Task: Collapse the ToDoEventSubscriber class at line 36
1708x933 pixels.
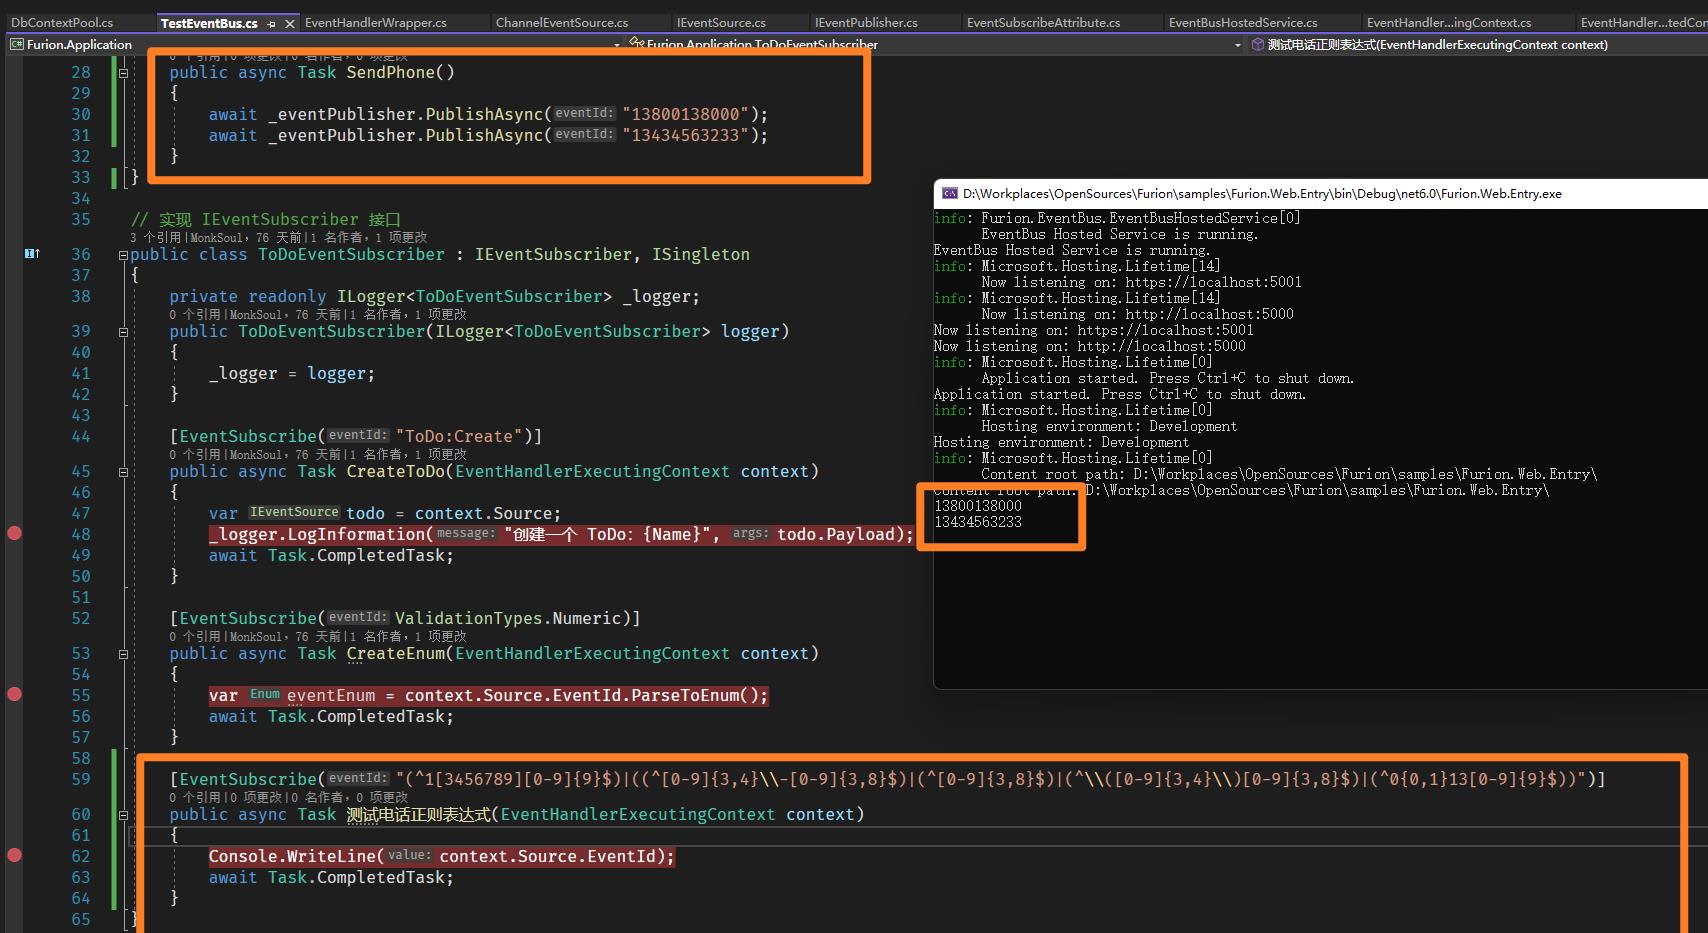Action: pyautogui.click(x=123, y=255)
